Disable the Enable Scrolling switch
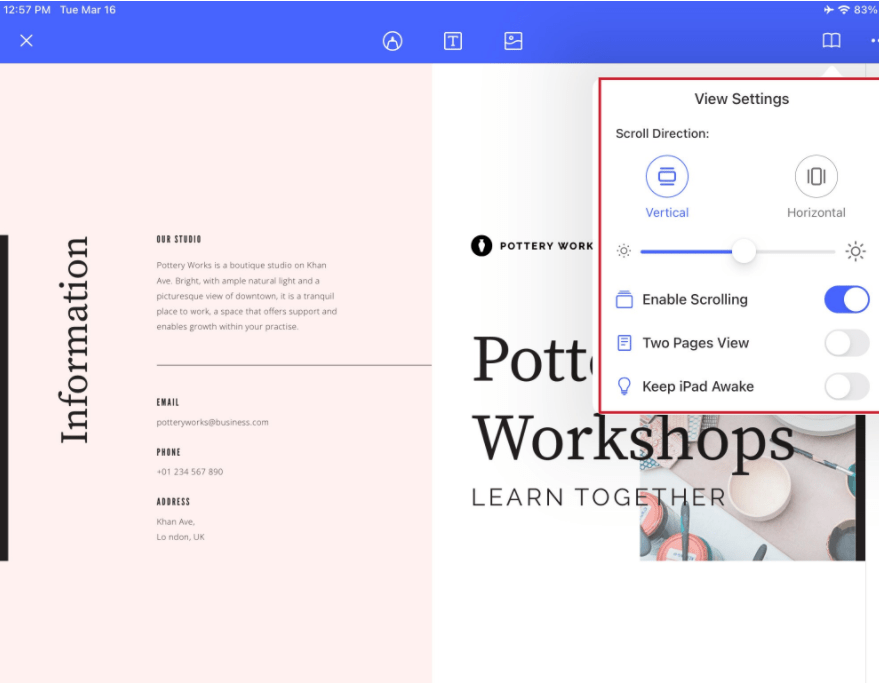Screen dimensions: 879x685 tap(846, 299)
